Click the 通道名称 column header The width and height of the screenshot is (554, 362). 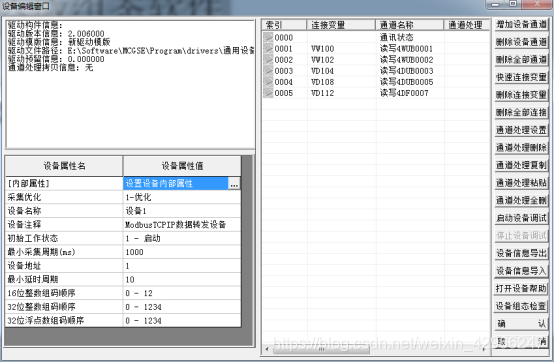pos(409,25)
